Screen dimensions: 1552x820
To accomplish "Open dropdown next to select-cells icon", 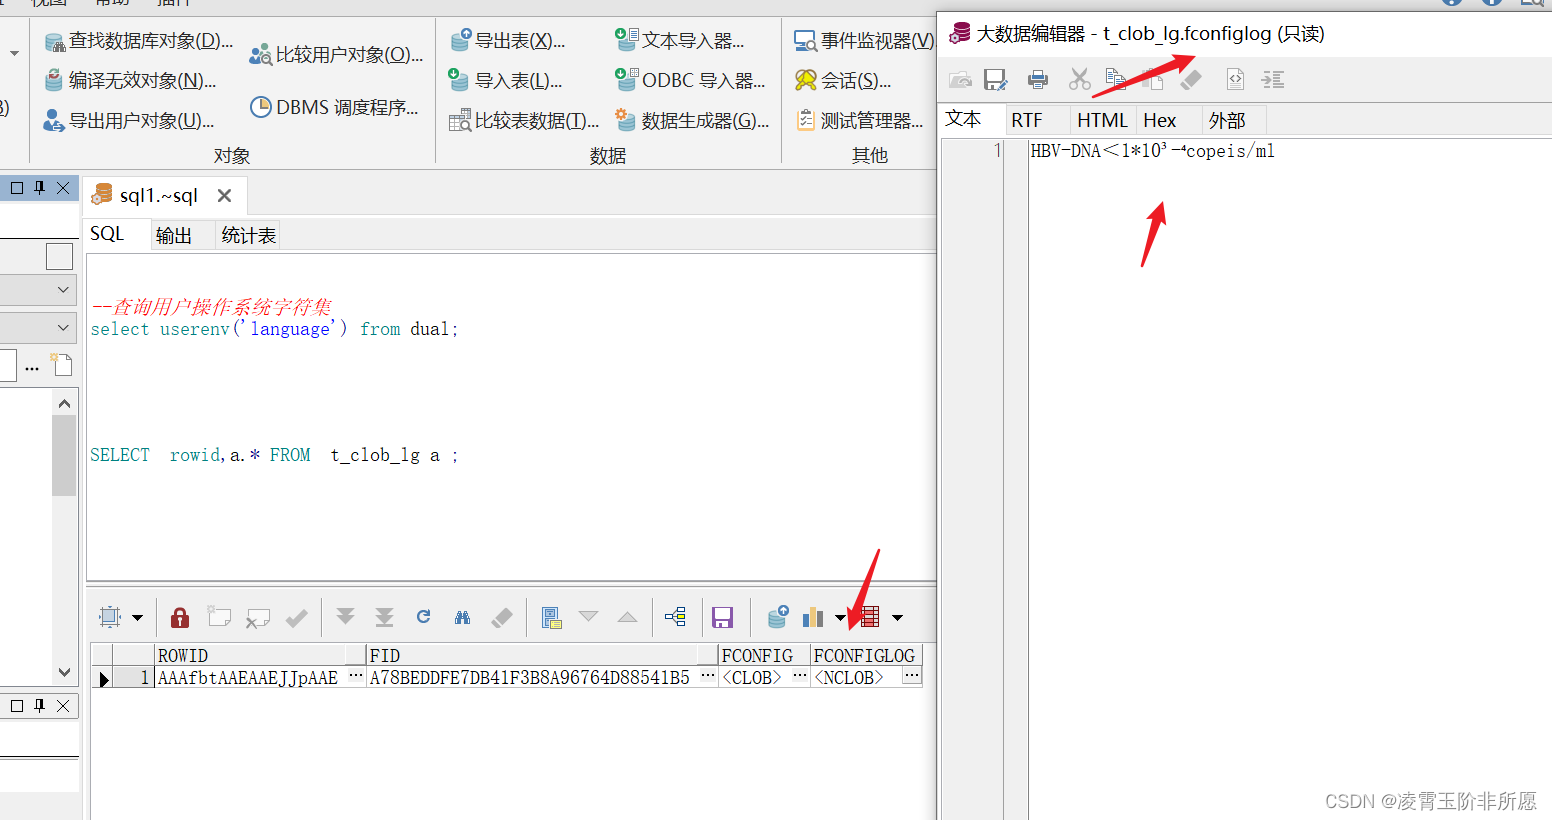I will pos(137,618).
